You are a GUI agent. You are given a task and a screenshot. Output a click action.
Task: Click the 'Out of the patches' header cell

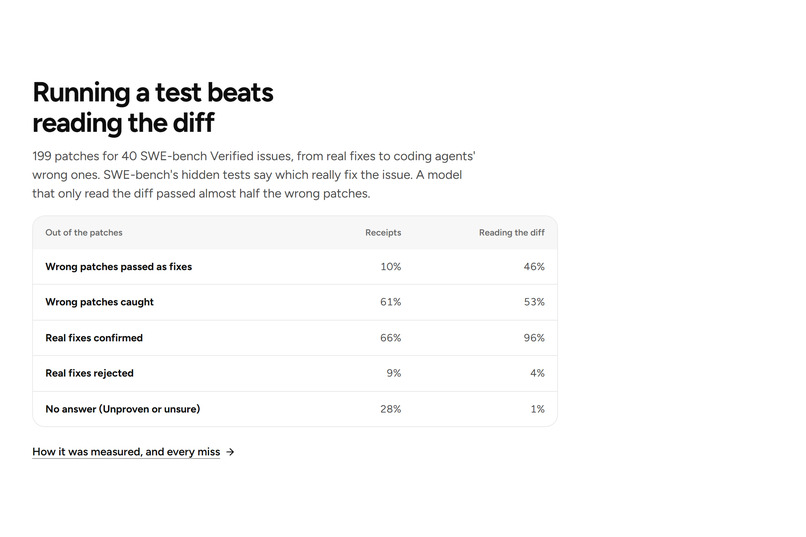84,232
